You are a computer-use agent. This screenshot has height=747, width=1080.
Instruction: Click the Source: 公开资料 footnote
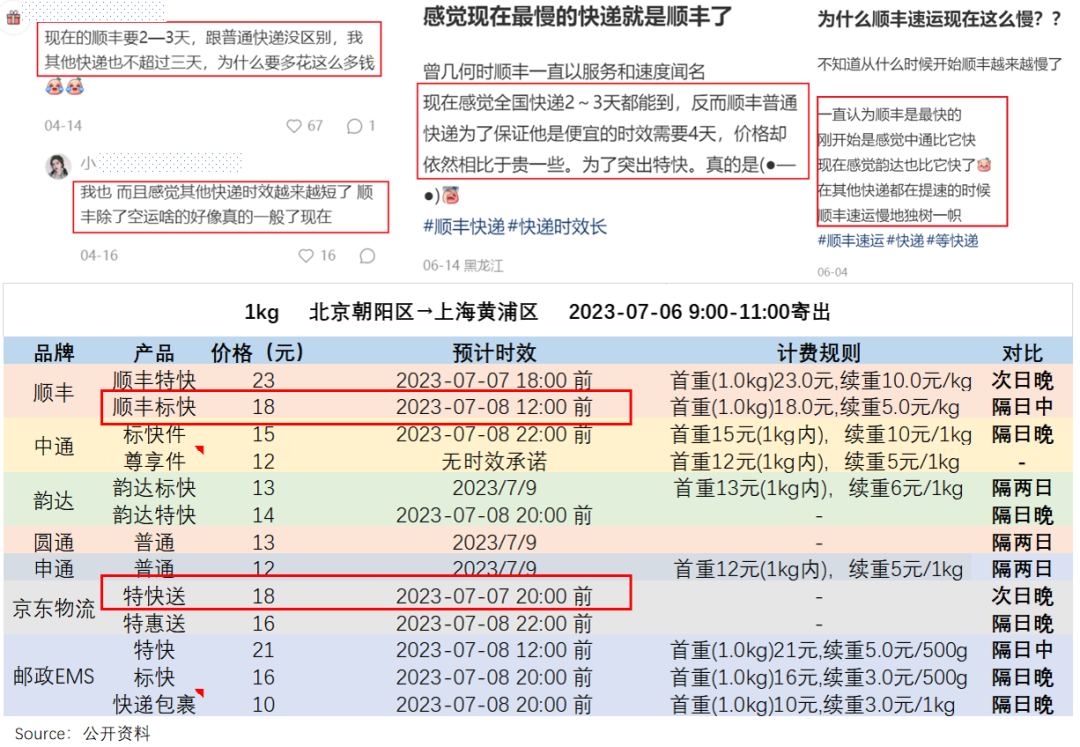(83, 734)
